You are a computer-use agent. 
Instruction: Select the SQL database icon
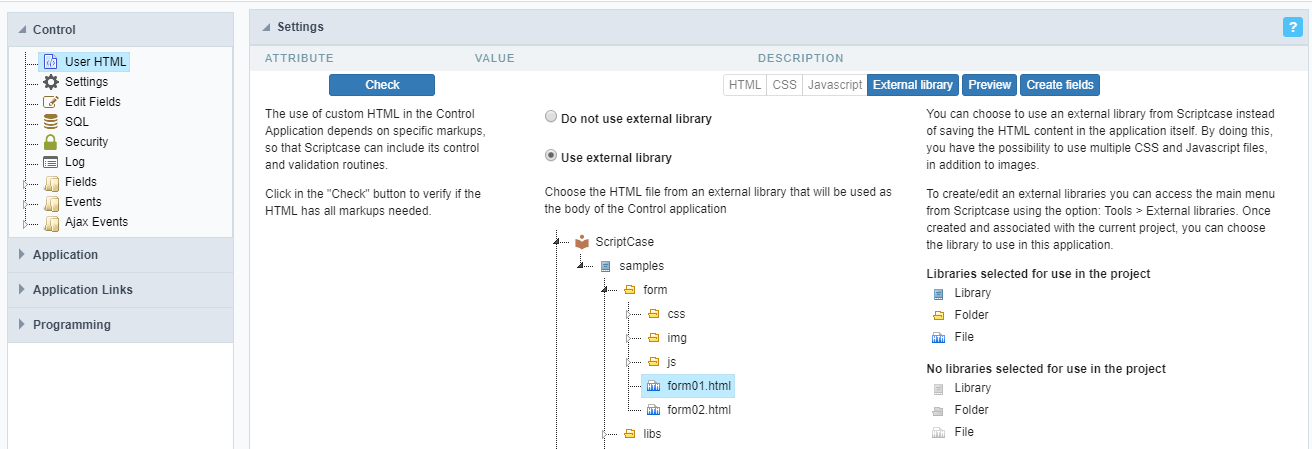tap(51, 122)
